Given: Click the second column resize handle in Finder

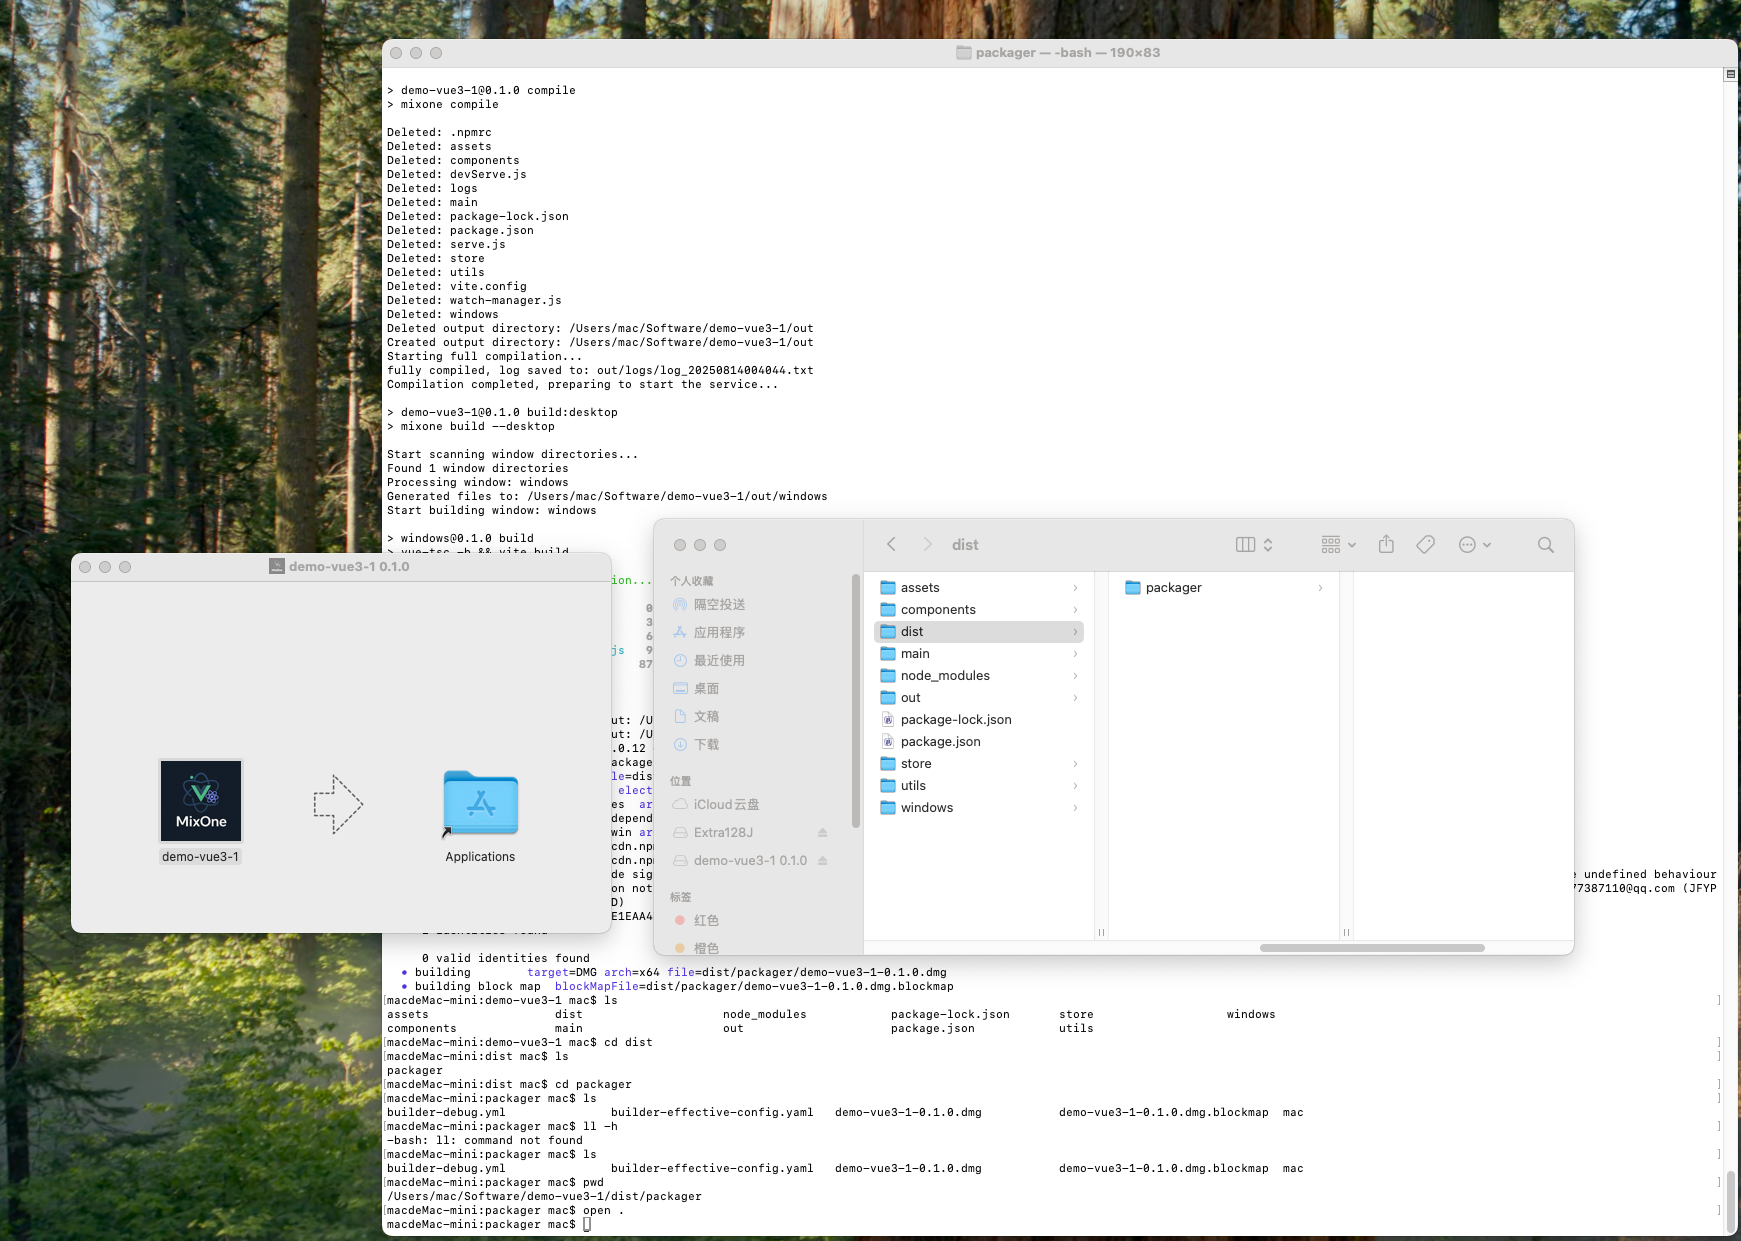Looking at the screenshot, I should (x=1346, y=932).
